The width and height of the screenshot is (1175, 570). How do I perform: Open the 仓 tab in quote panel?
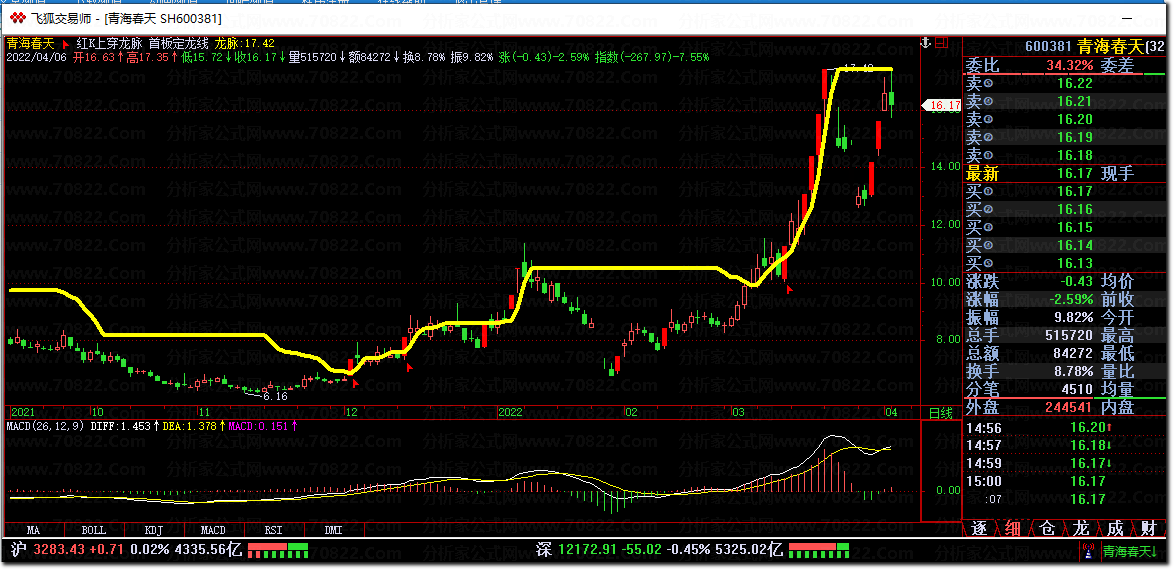[x=1048, y=528]
